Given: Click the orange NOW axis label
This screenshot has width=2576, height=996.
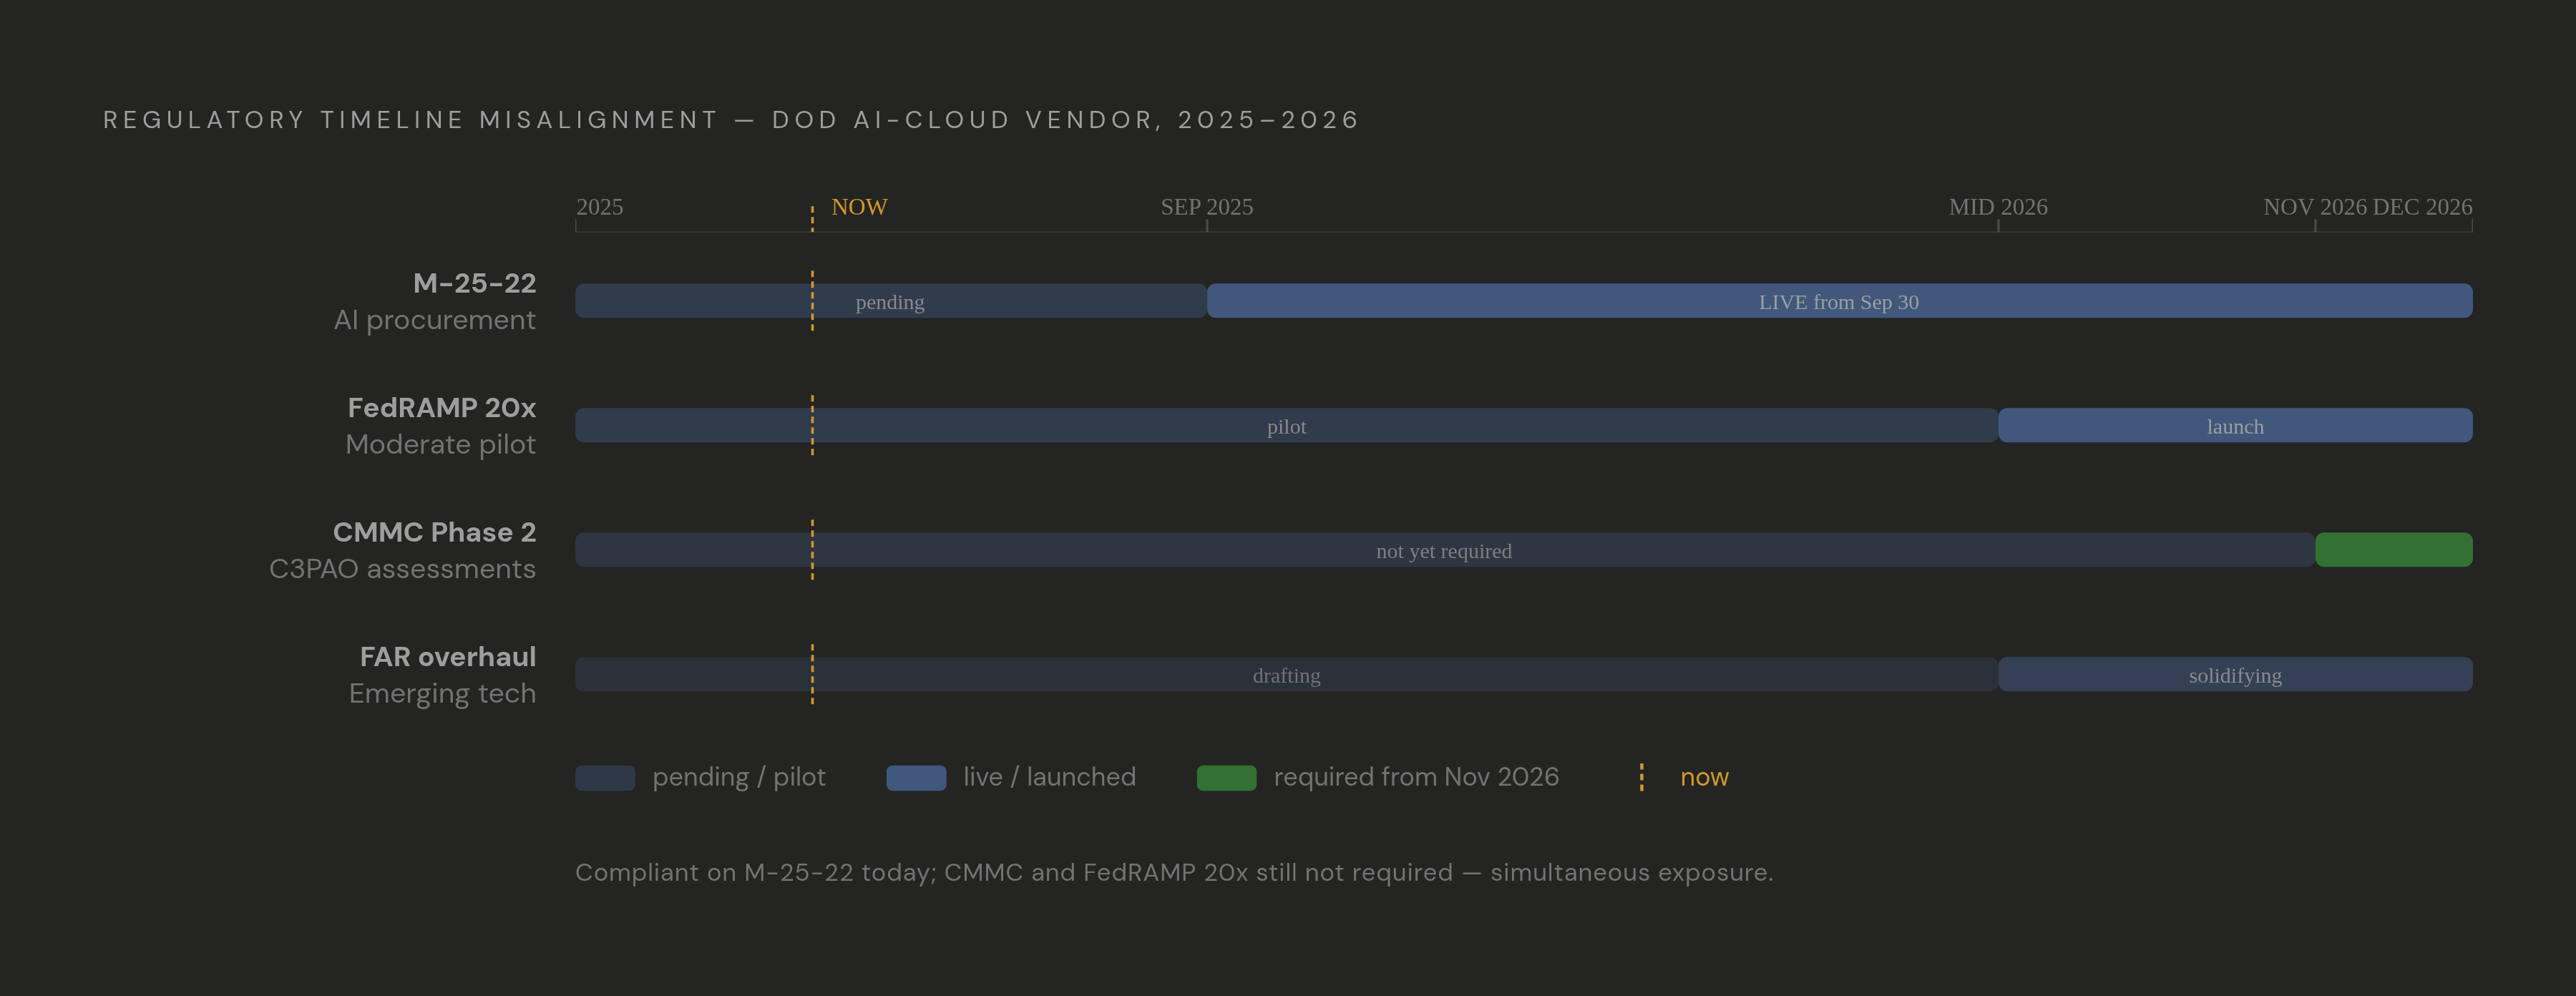Looking at the screenshot, I should [x=859, y=207].
